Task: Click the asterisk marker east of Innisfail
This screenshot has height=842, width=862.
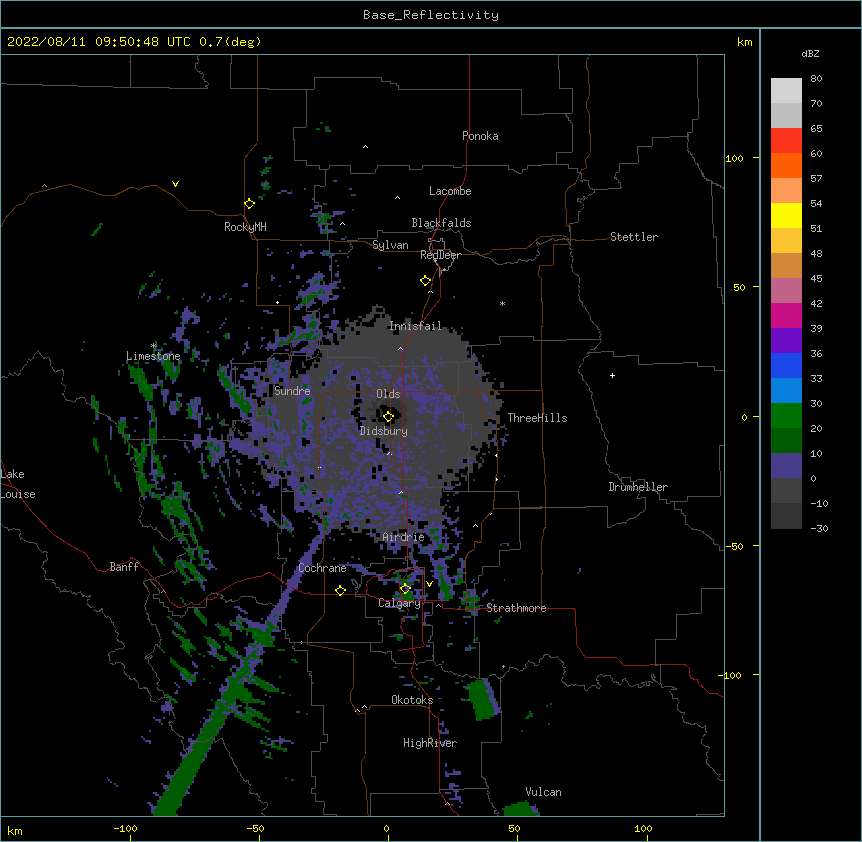Action: (x=502, y=304)
